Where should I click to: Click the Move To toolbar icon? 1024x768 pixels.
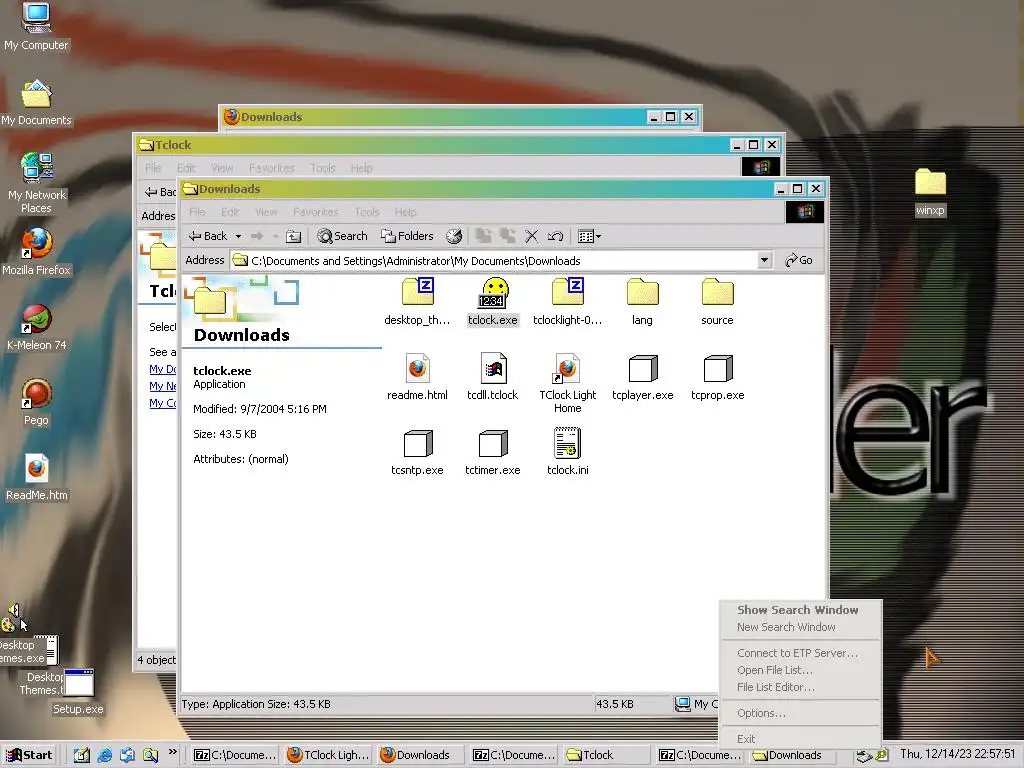[484, 236]
